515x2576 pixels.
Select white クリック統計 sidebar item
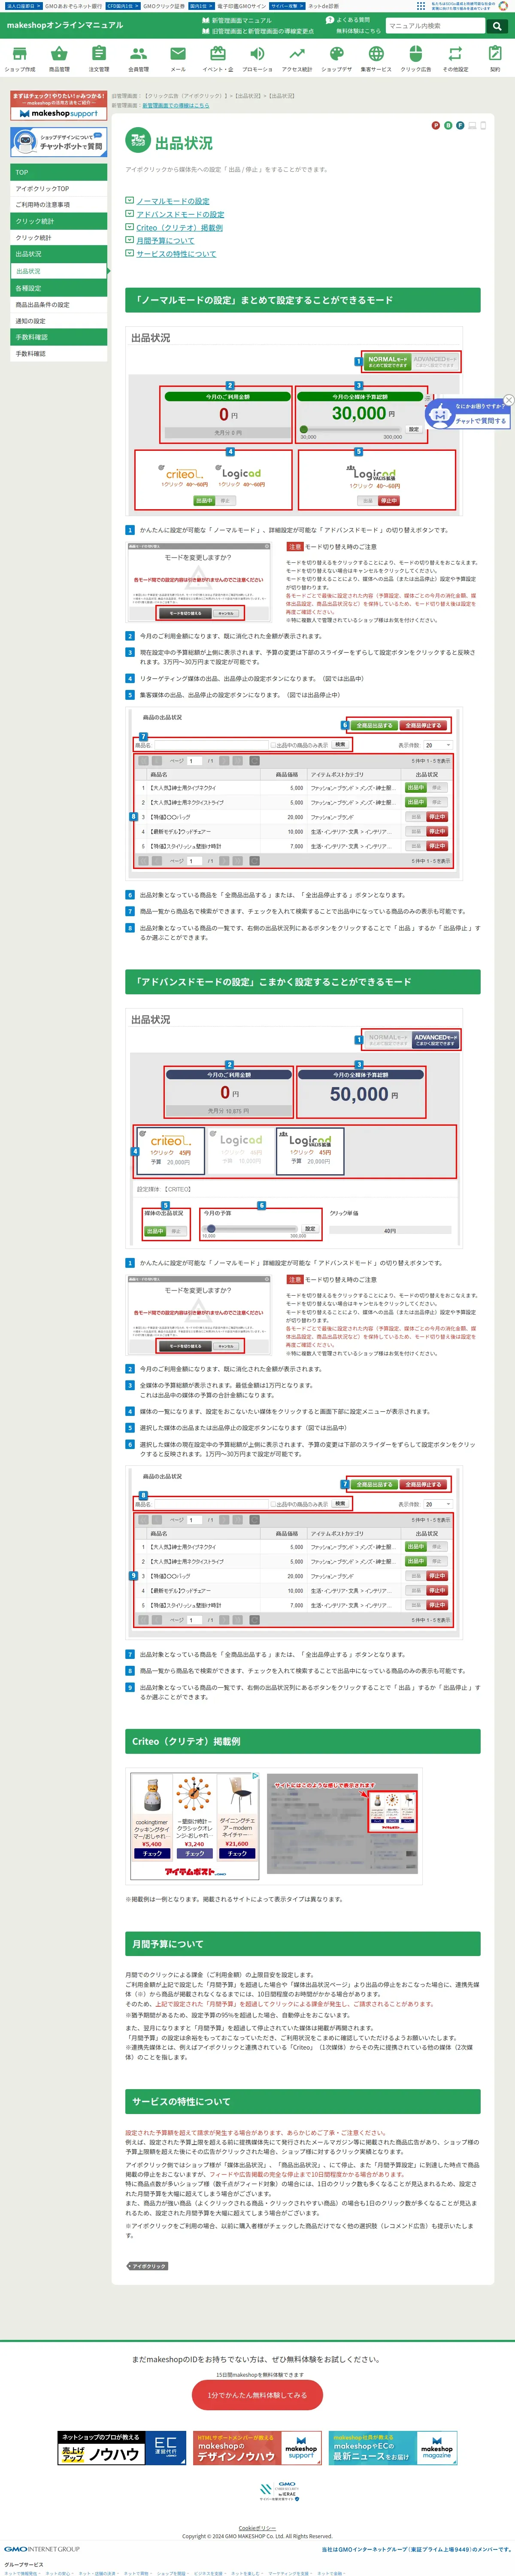pos(59,238)
